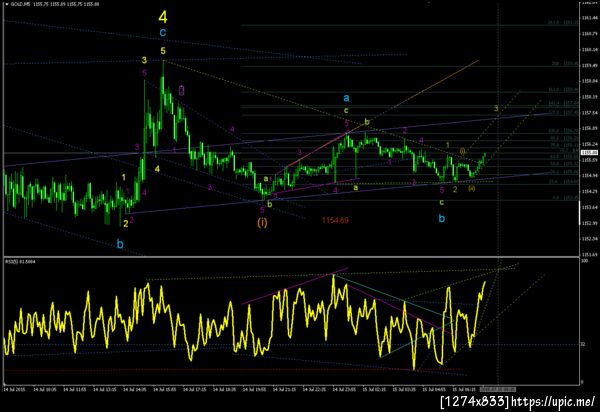Viewport: 600px width, 412px height.
Task: Select the blue 'a' label above mid-chart high
Action: [346, 98]
